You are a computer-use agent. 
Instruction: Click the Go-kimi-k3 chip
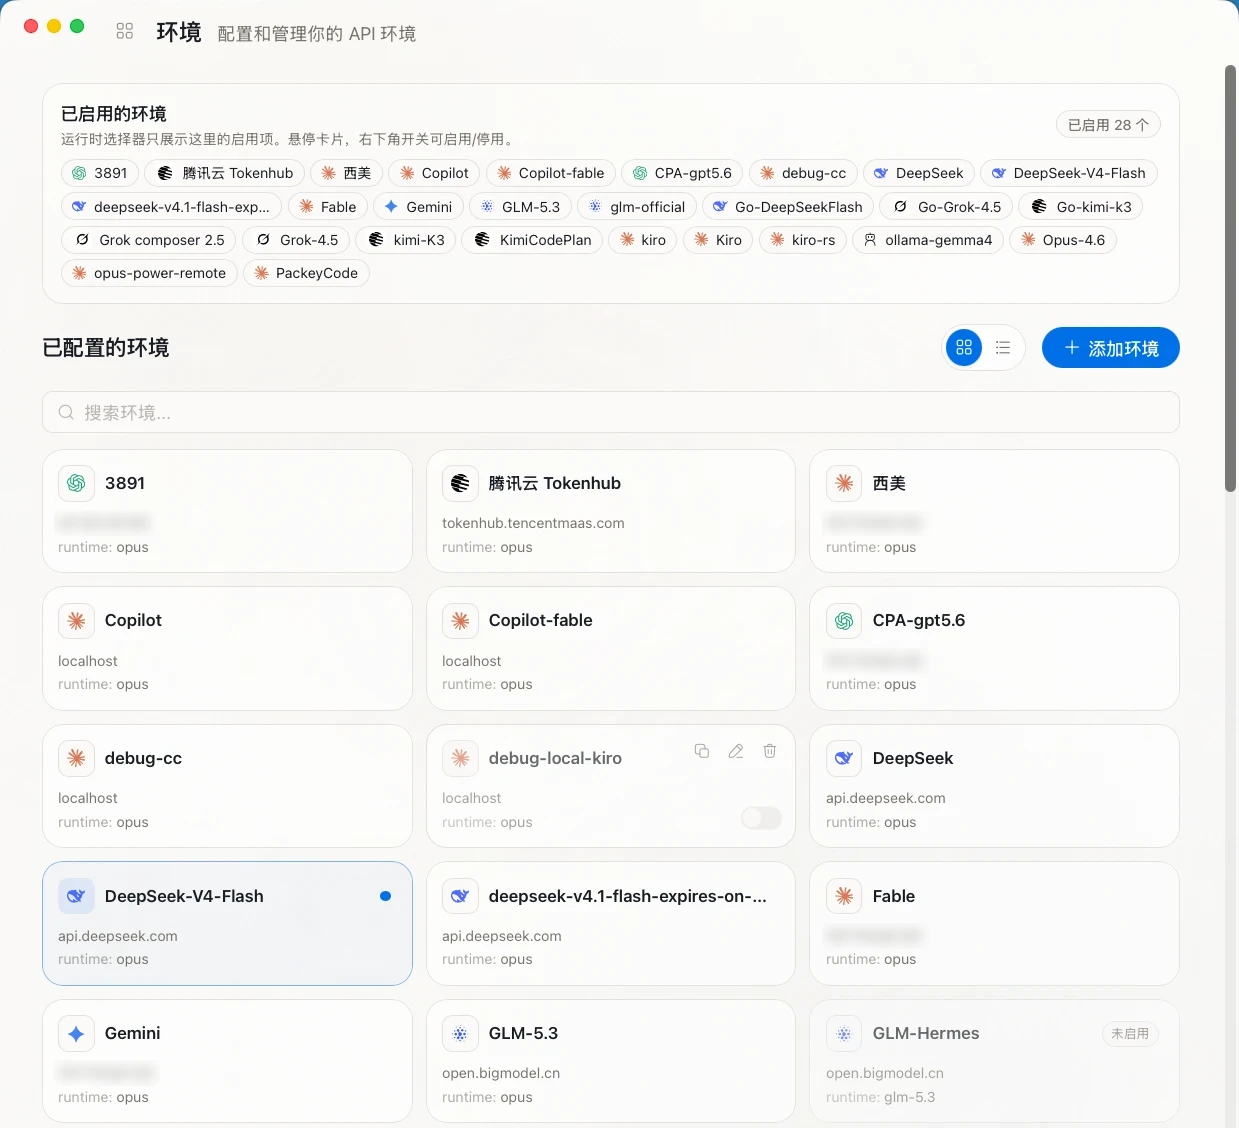click(1082, 207)
